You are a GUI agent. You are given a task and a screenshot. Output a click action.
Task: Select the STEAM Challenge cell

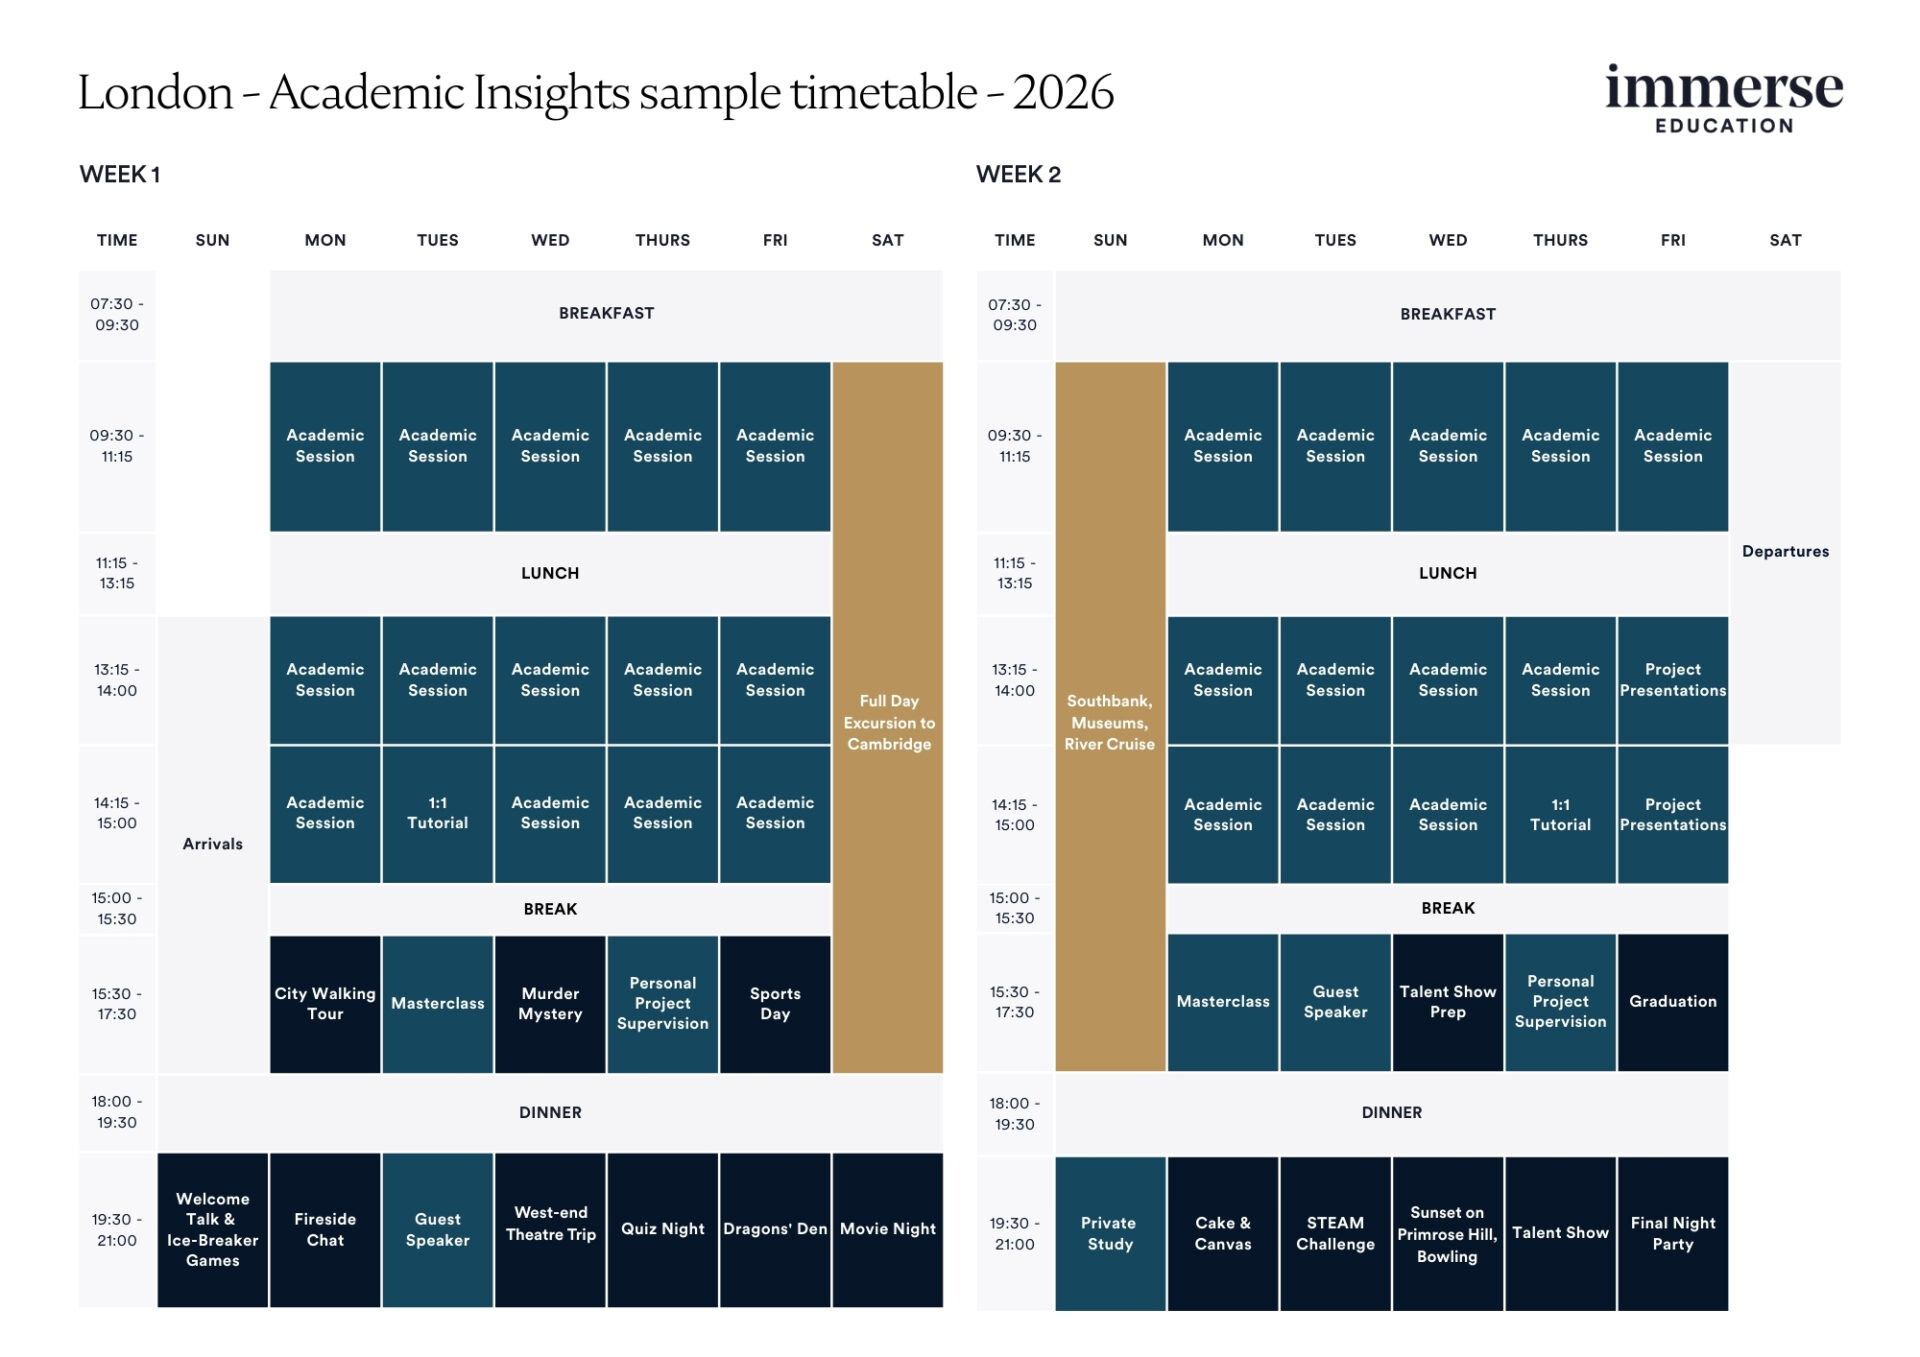coord(1335,1233)
